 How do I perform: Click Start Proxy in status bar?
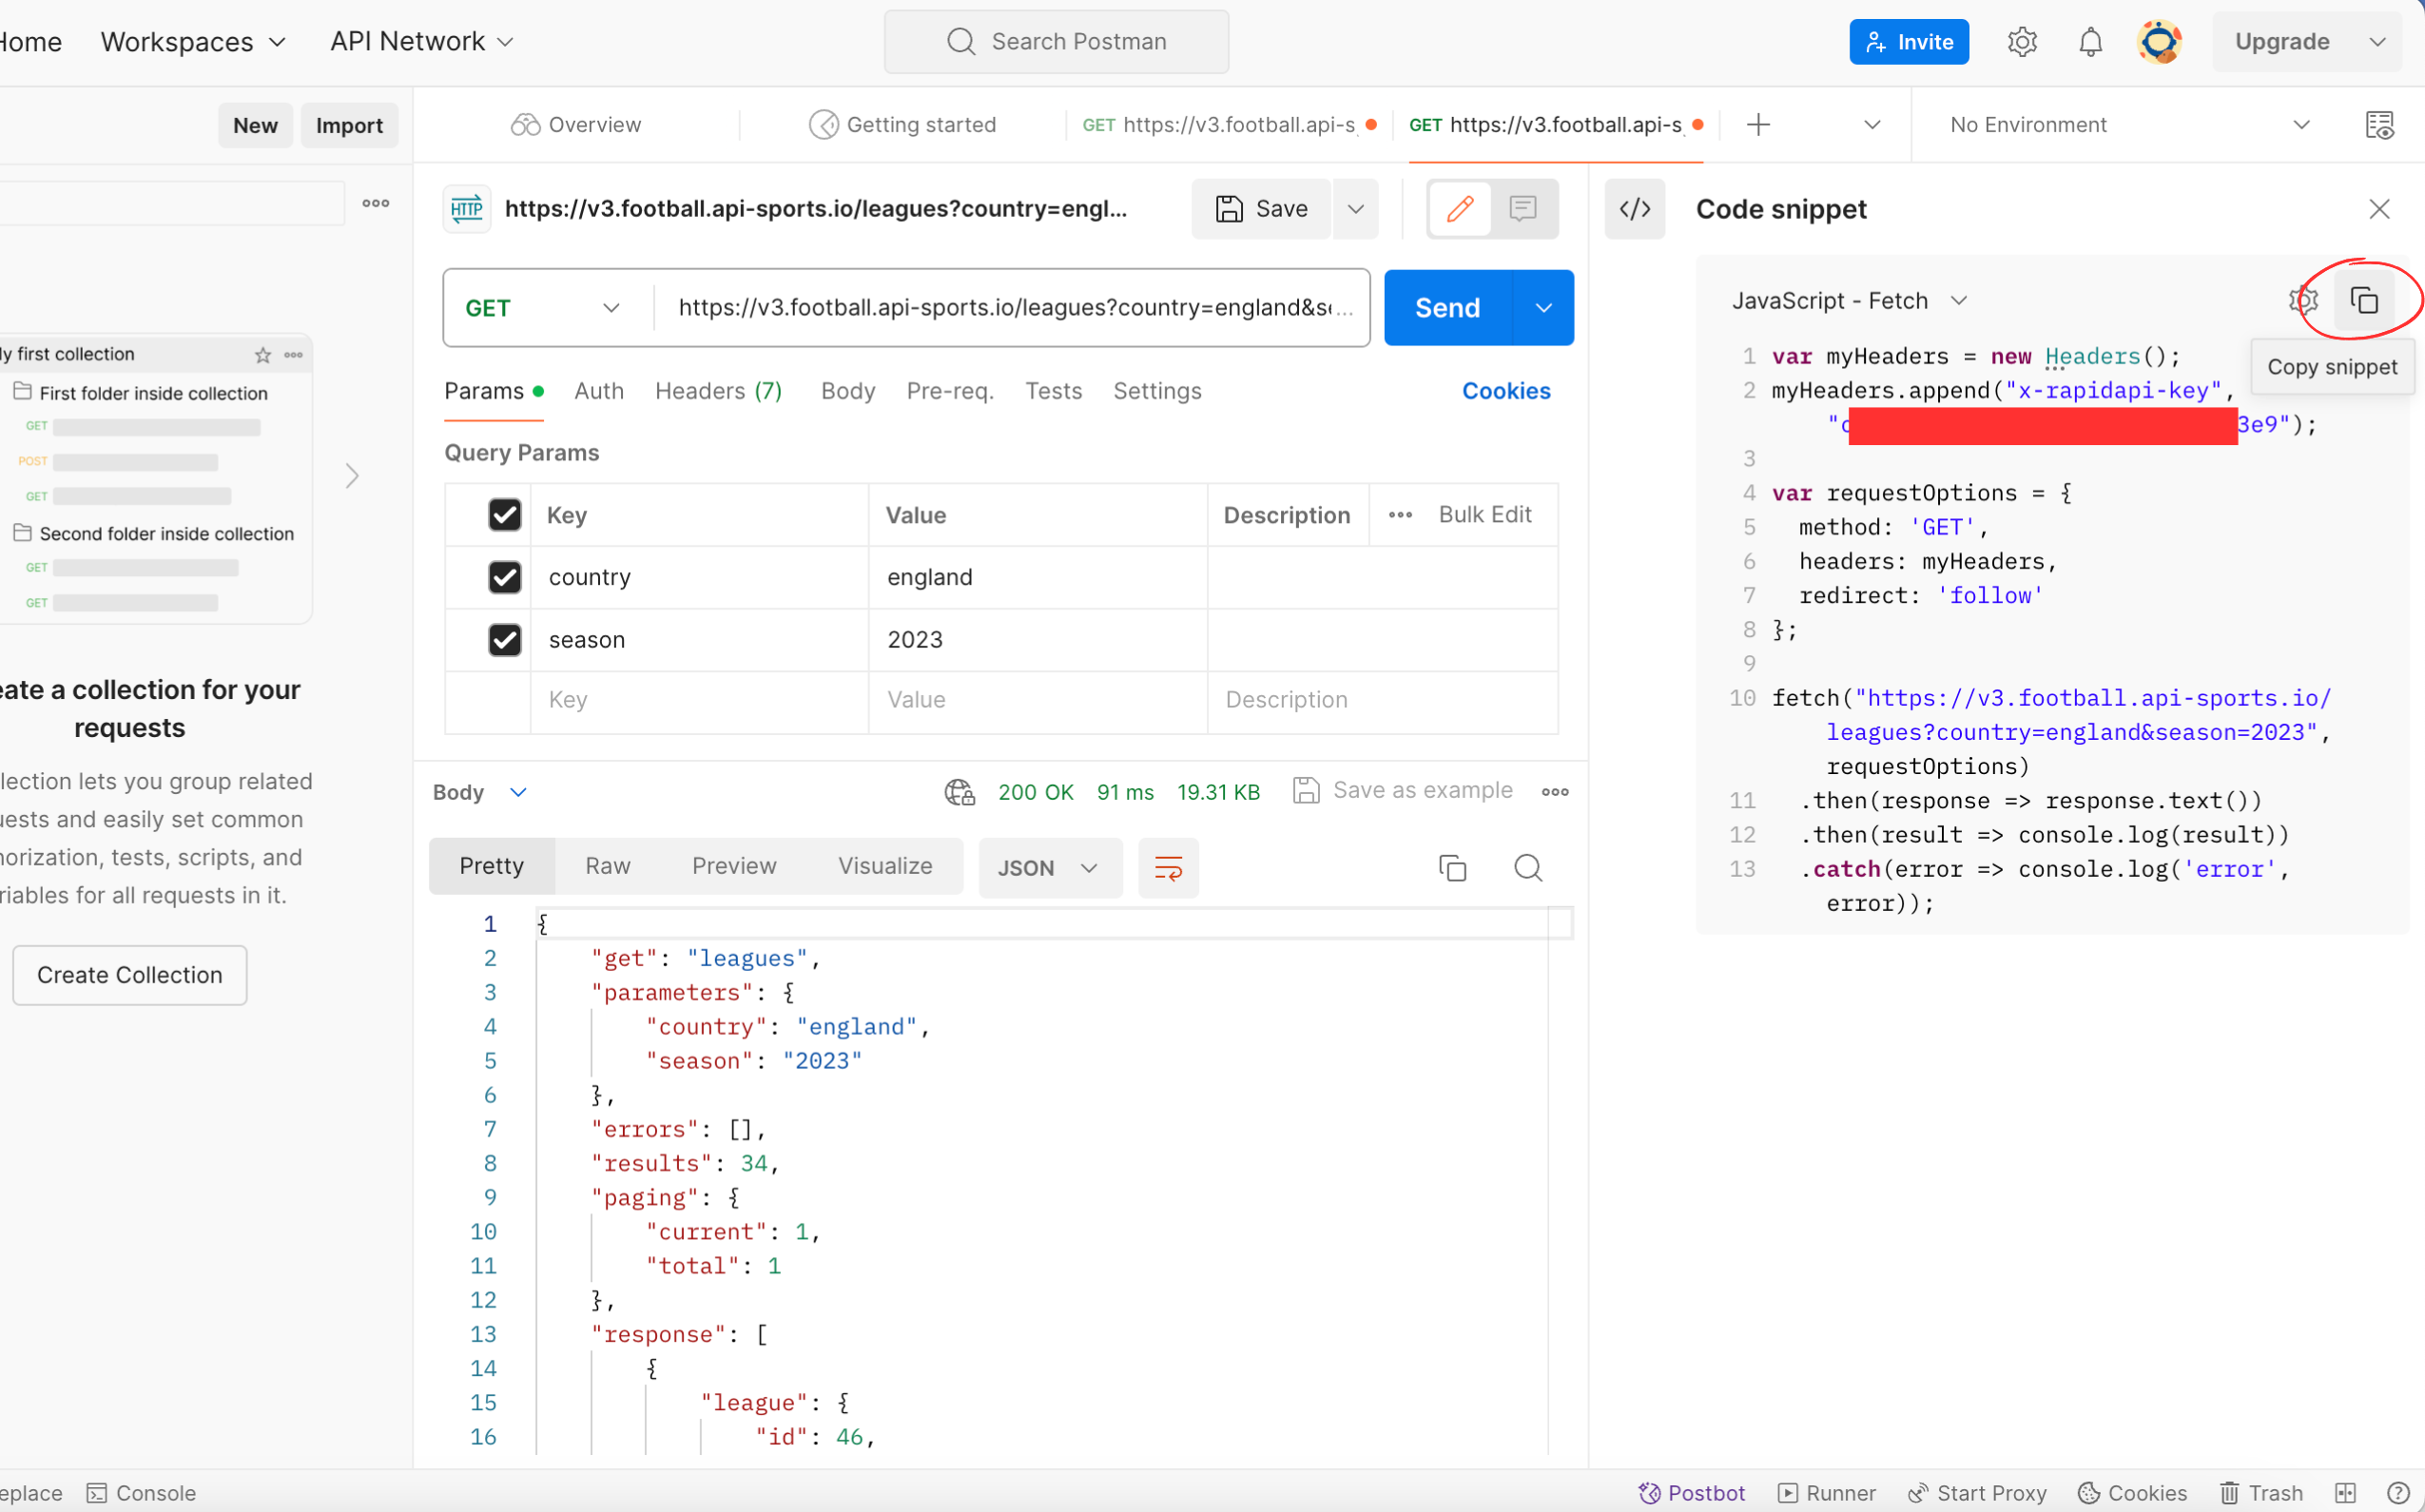(1977, 1492)
